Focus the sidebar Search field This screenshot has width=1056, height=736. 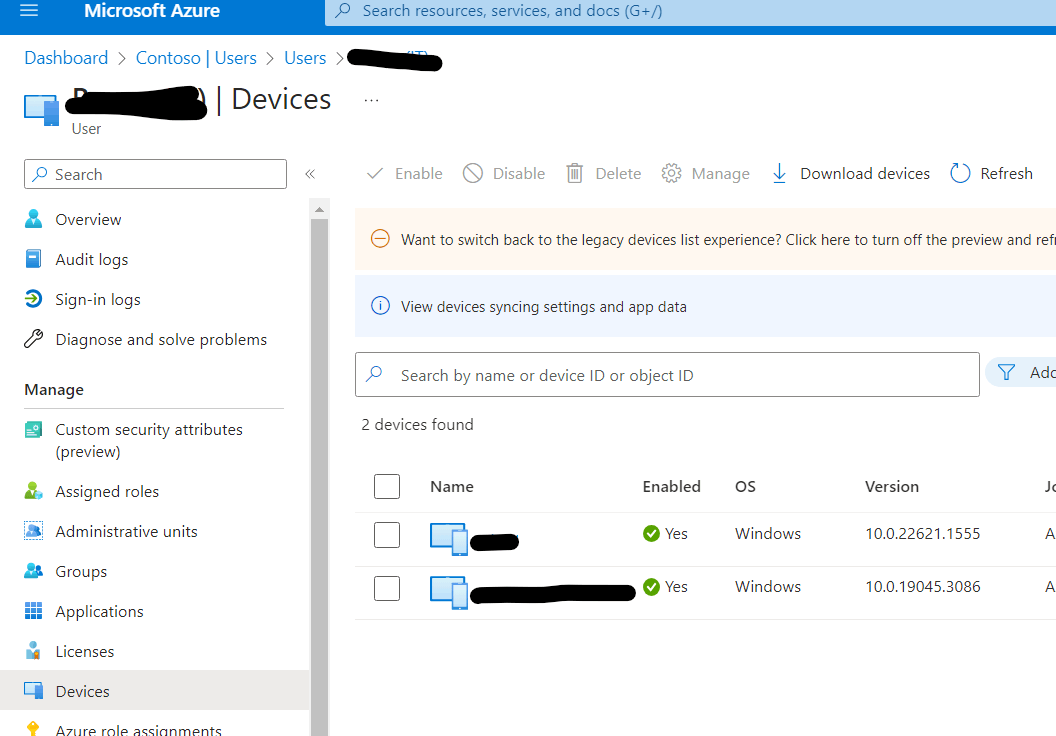tap(156, 174)
